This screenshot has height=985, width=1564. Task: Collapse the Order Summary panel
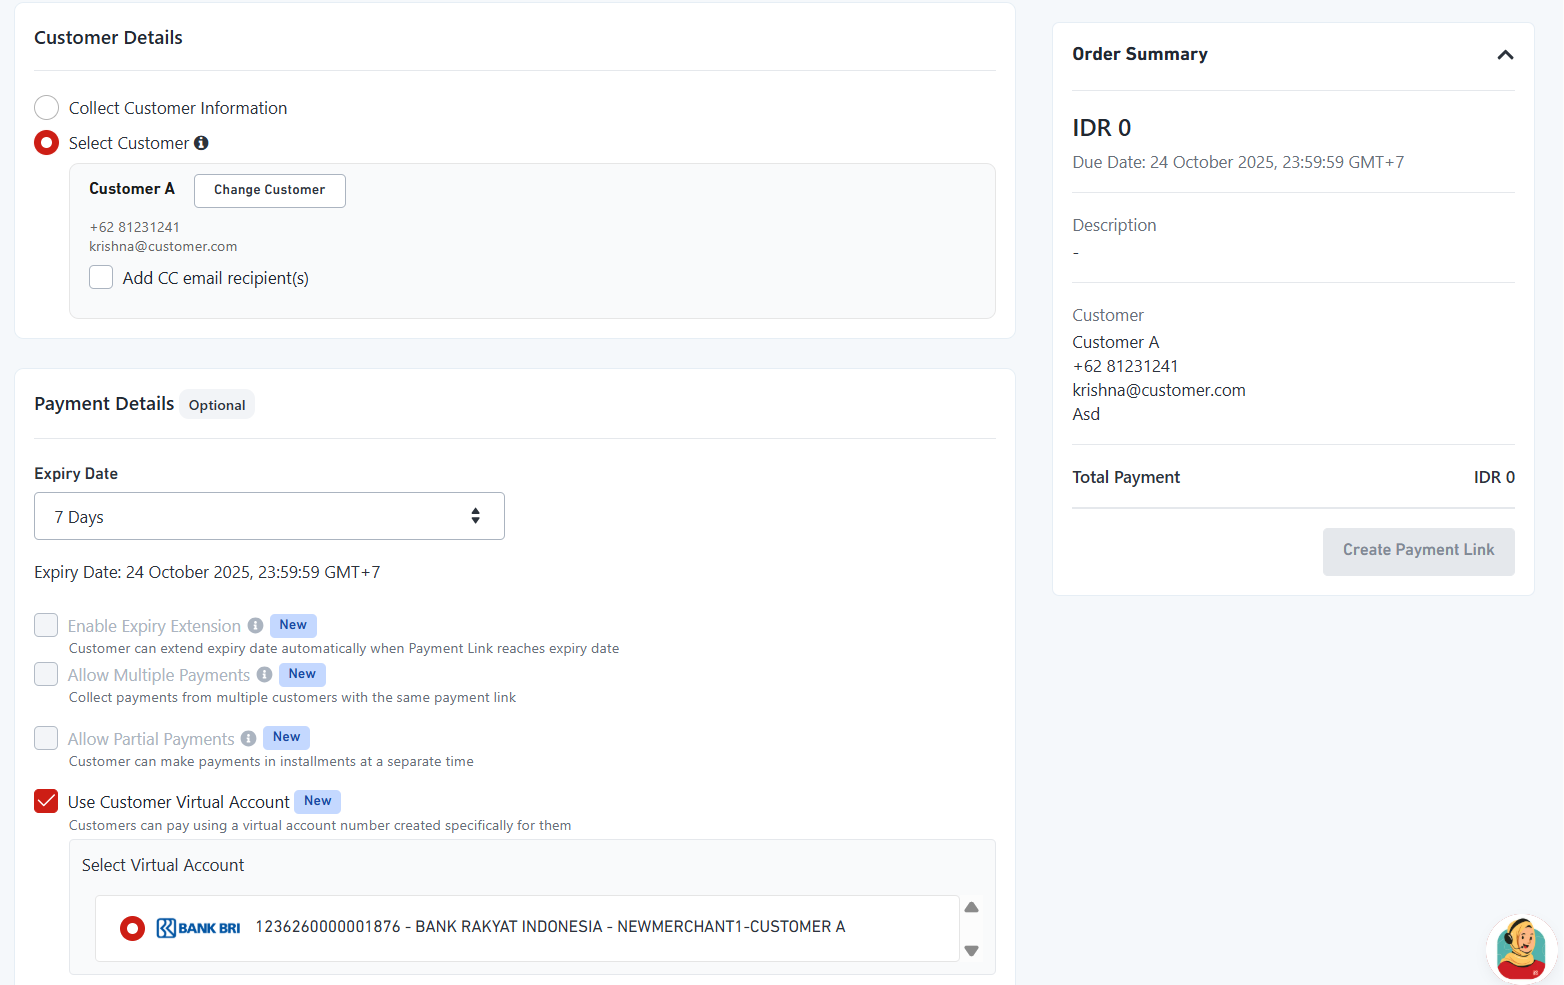coord(1504,55)
